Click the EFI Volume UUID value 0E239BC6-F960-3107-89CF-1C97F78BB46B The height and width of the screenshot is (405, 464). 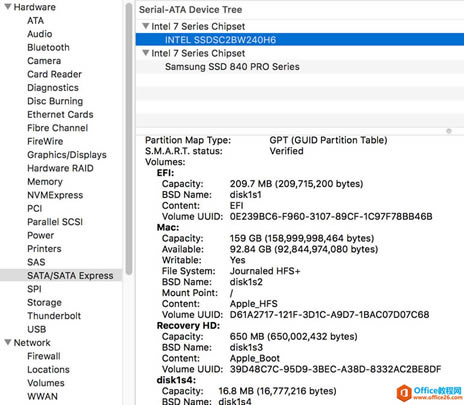[331, 216]
